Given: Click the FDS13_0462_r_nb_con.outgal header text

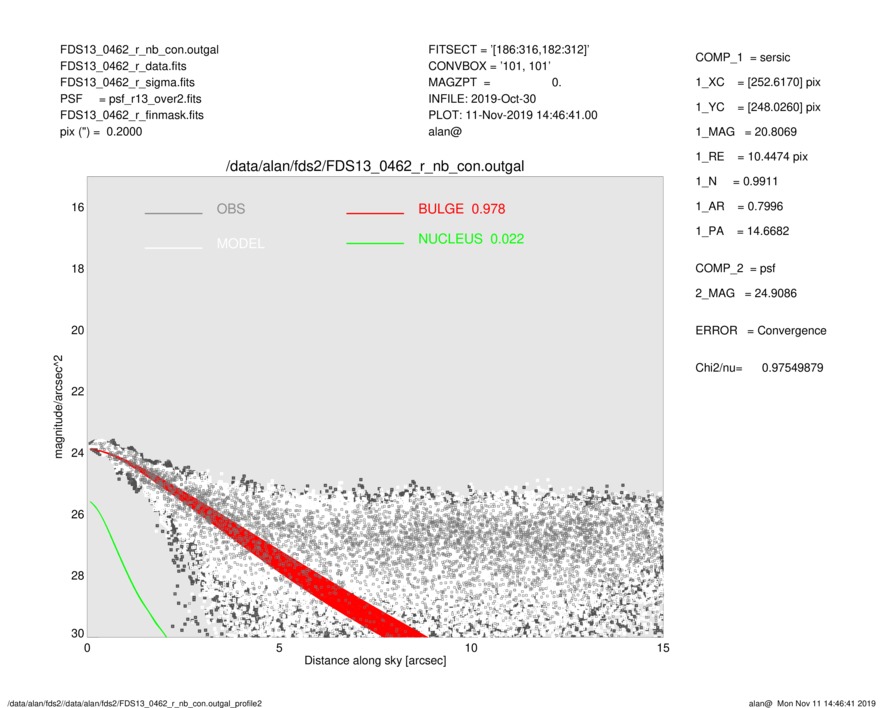Looking at the screenshot, I should [139, 50].
